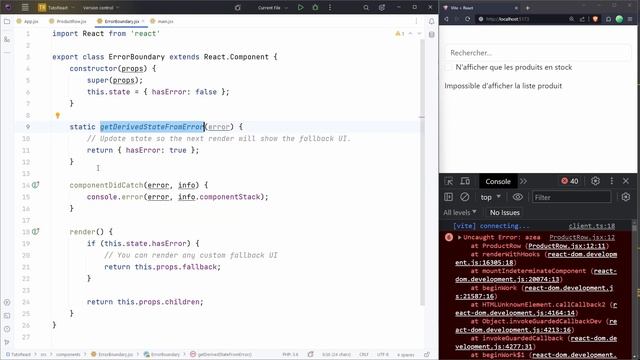Click the editor vertical scrollbar
Image resolution: width=640 pixels, height=360 pixels.
(422, 171)
